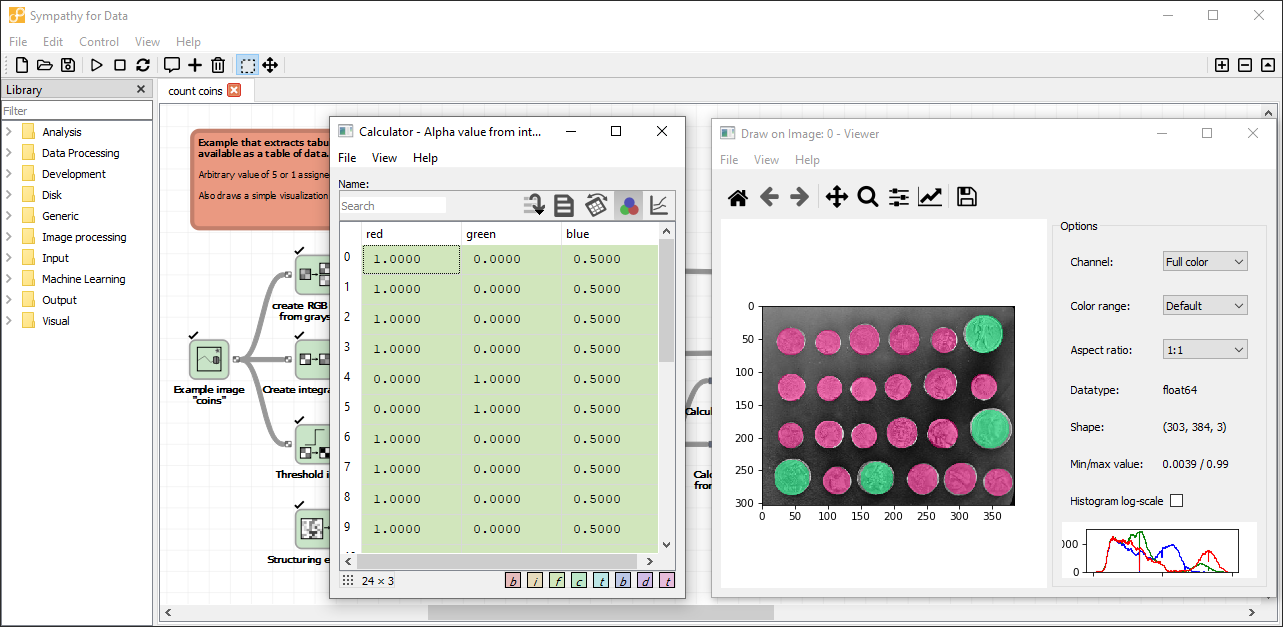Open the main window Edit menu
The width and height of the screenshot is (1283, 627).
click(x=53, y=42)
